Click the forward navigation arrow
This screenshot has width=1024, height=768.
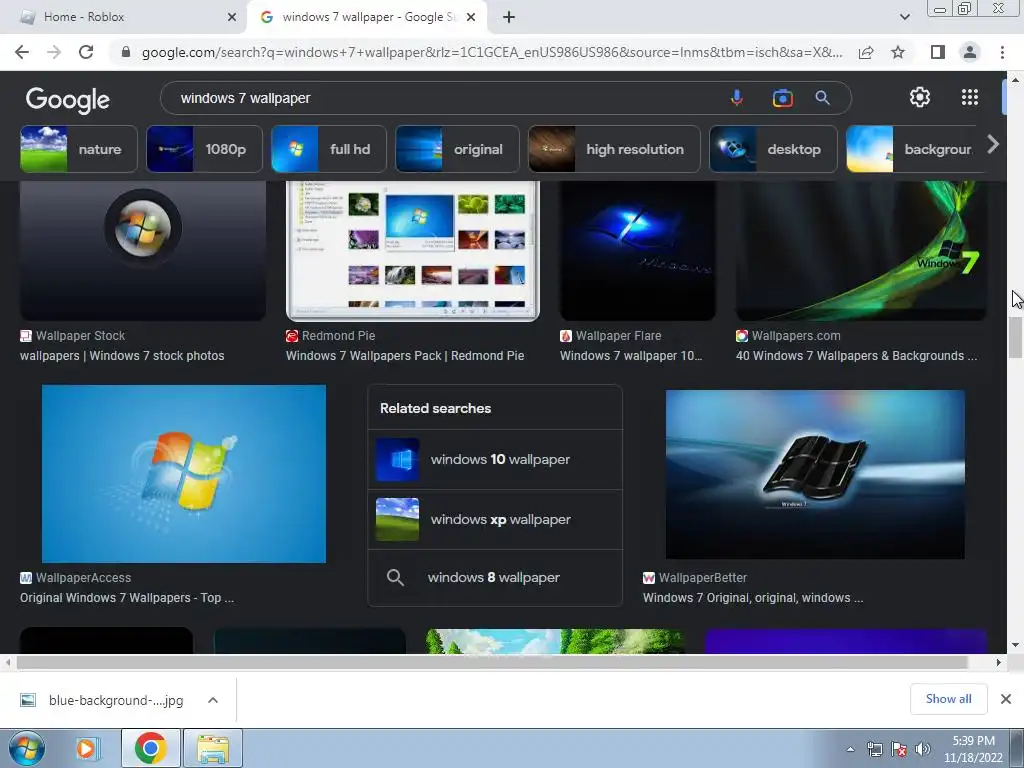coord(54,52)
